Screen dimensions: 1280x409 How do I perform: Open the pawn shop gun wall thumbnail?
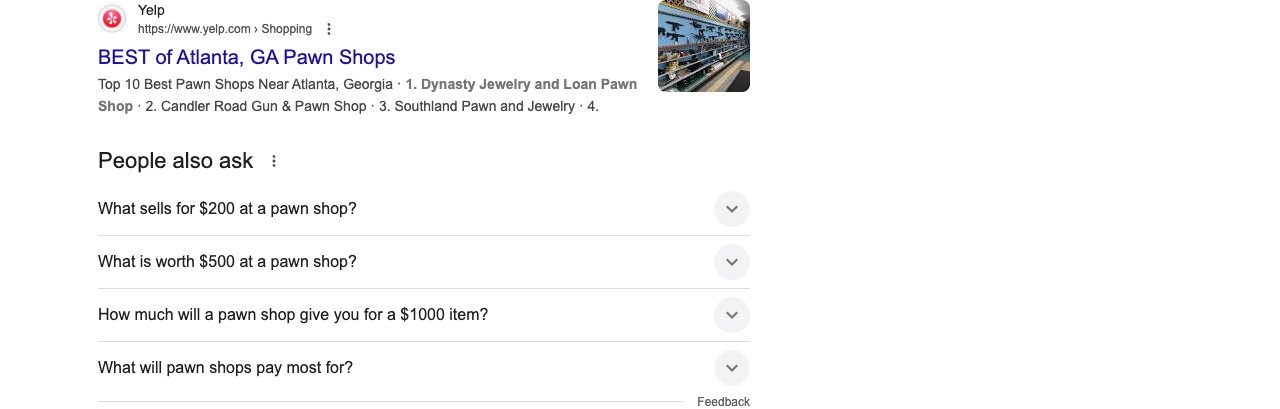pyautogui.click(x=704, y=46)
